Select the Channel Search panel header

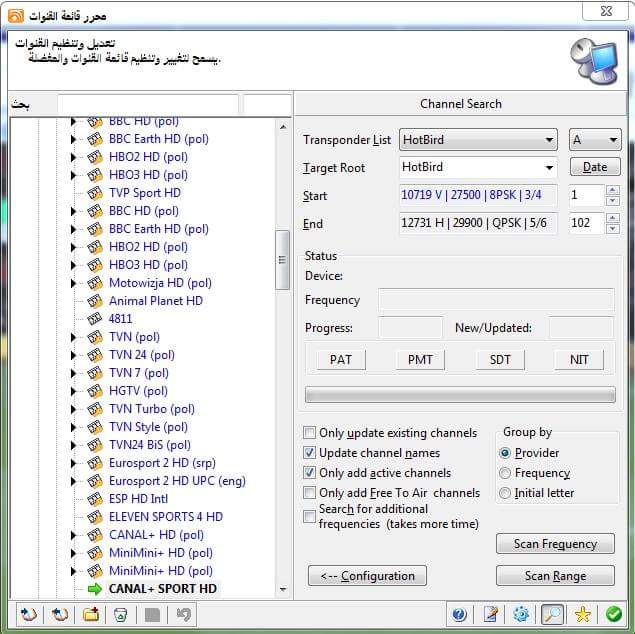pos(461,104)
